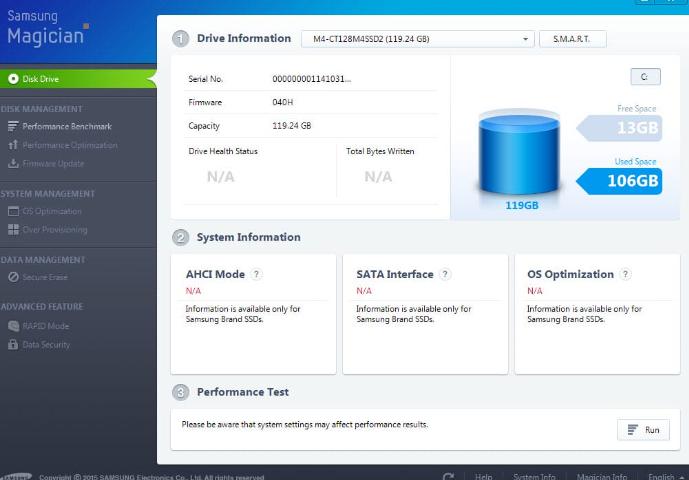Screen dimensions: 689x480
Task: Click the firmware value 040H
Action: [x=283, y=102]
